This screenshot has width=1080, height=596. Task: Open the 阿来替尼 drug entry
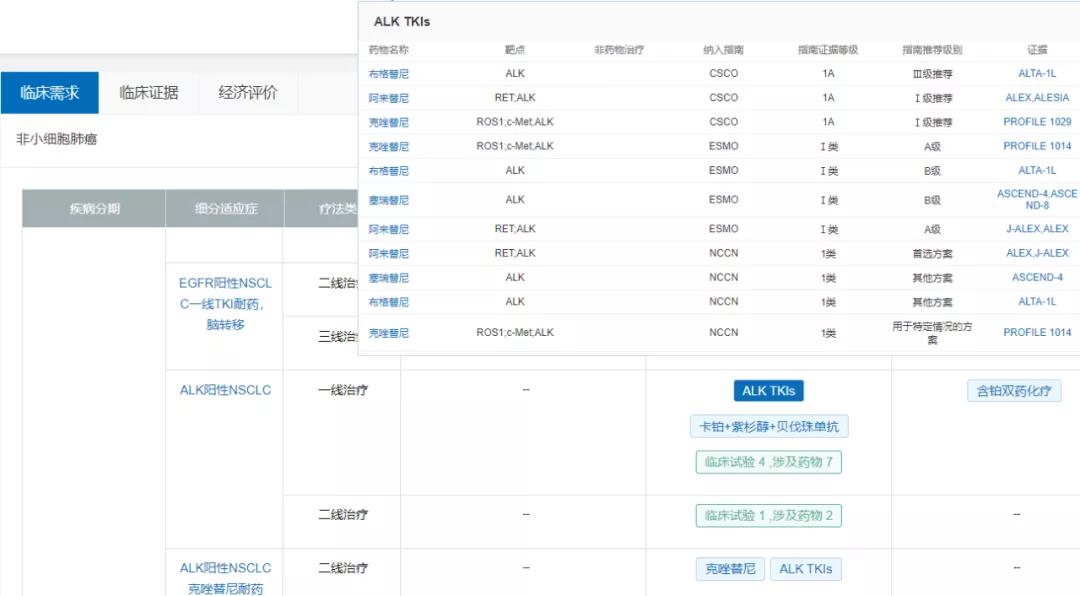389,97
